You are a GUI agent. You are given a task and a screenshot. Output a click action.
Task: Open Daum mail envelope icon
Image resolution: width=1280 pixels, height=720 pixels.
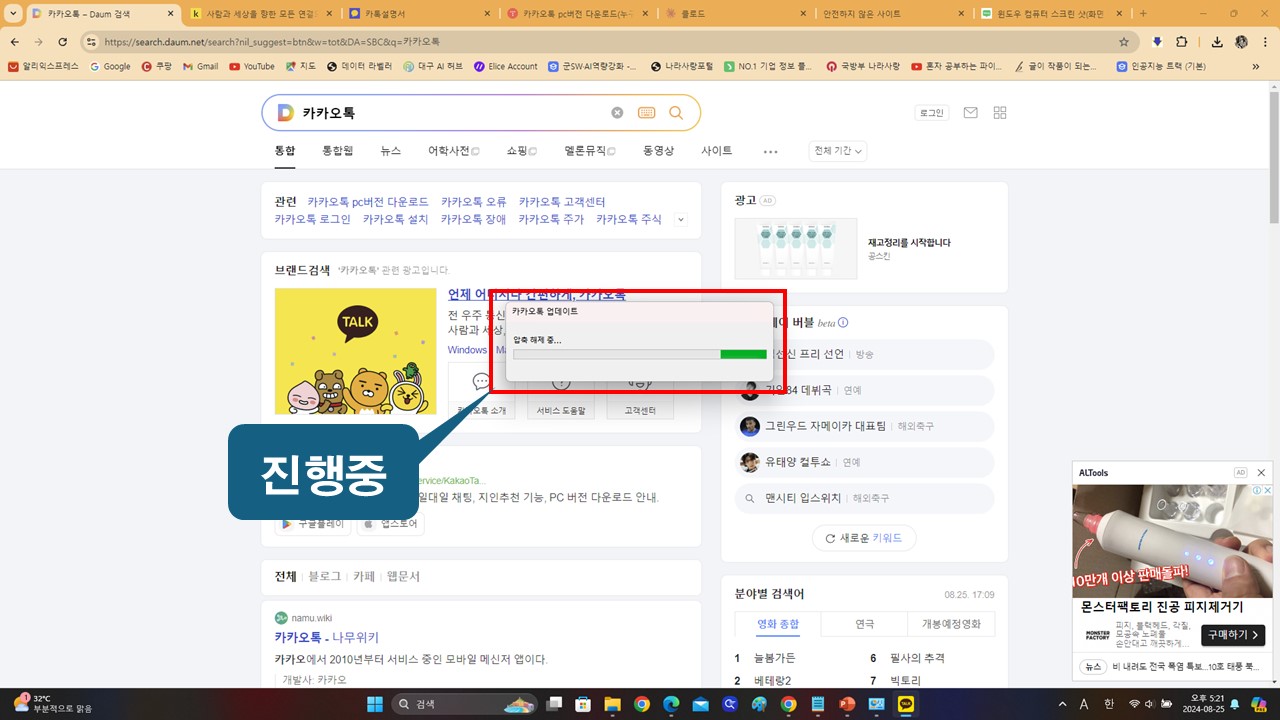pos(970,113)
